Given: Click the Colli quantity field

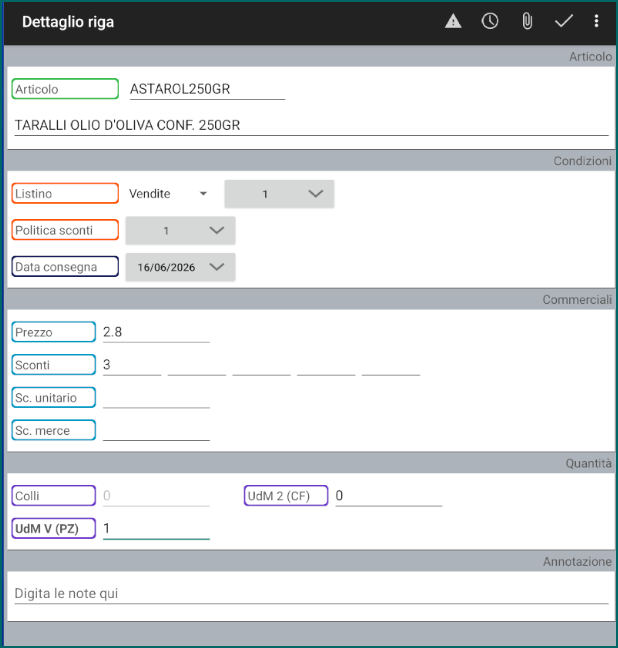Looking at the screenshot, I should pyautogui.click(x=156, y=496).
